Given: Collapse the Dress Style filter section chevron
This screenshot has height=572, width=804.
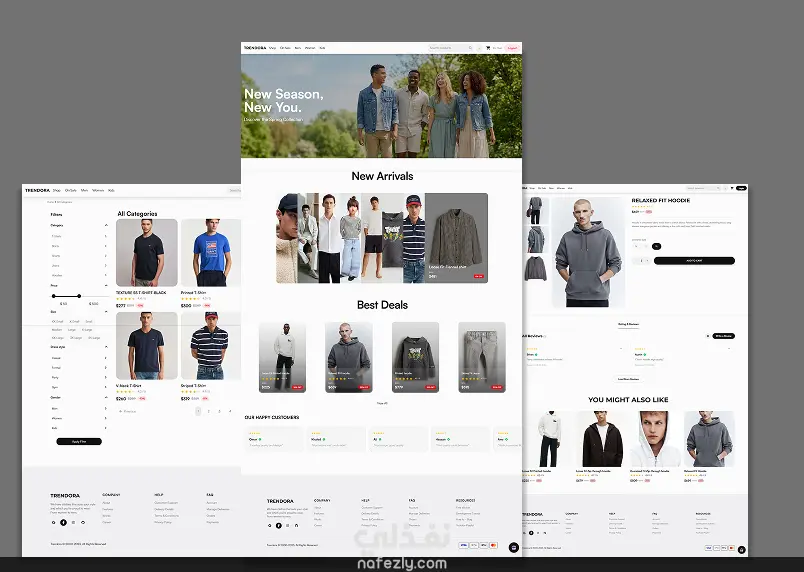Looking at the screenshot, I should [106, 347].
